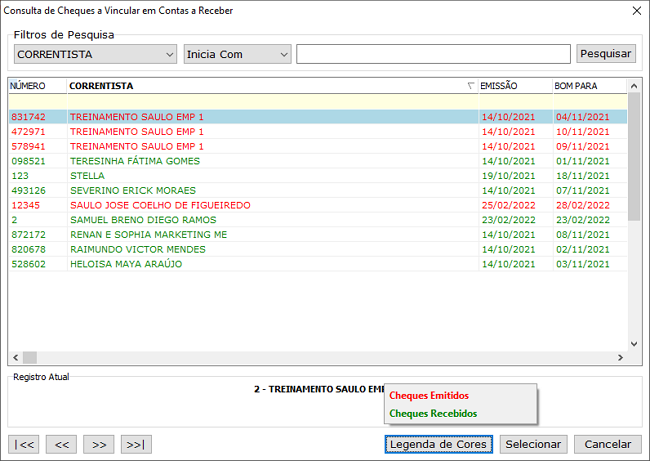The height and width of the screenshot is (461, 650).
Task: Sort by NÚMERO column header
Action: pyautogui.click(x=36, y=86)
